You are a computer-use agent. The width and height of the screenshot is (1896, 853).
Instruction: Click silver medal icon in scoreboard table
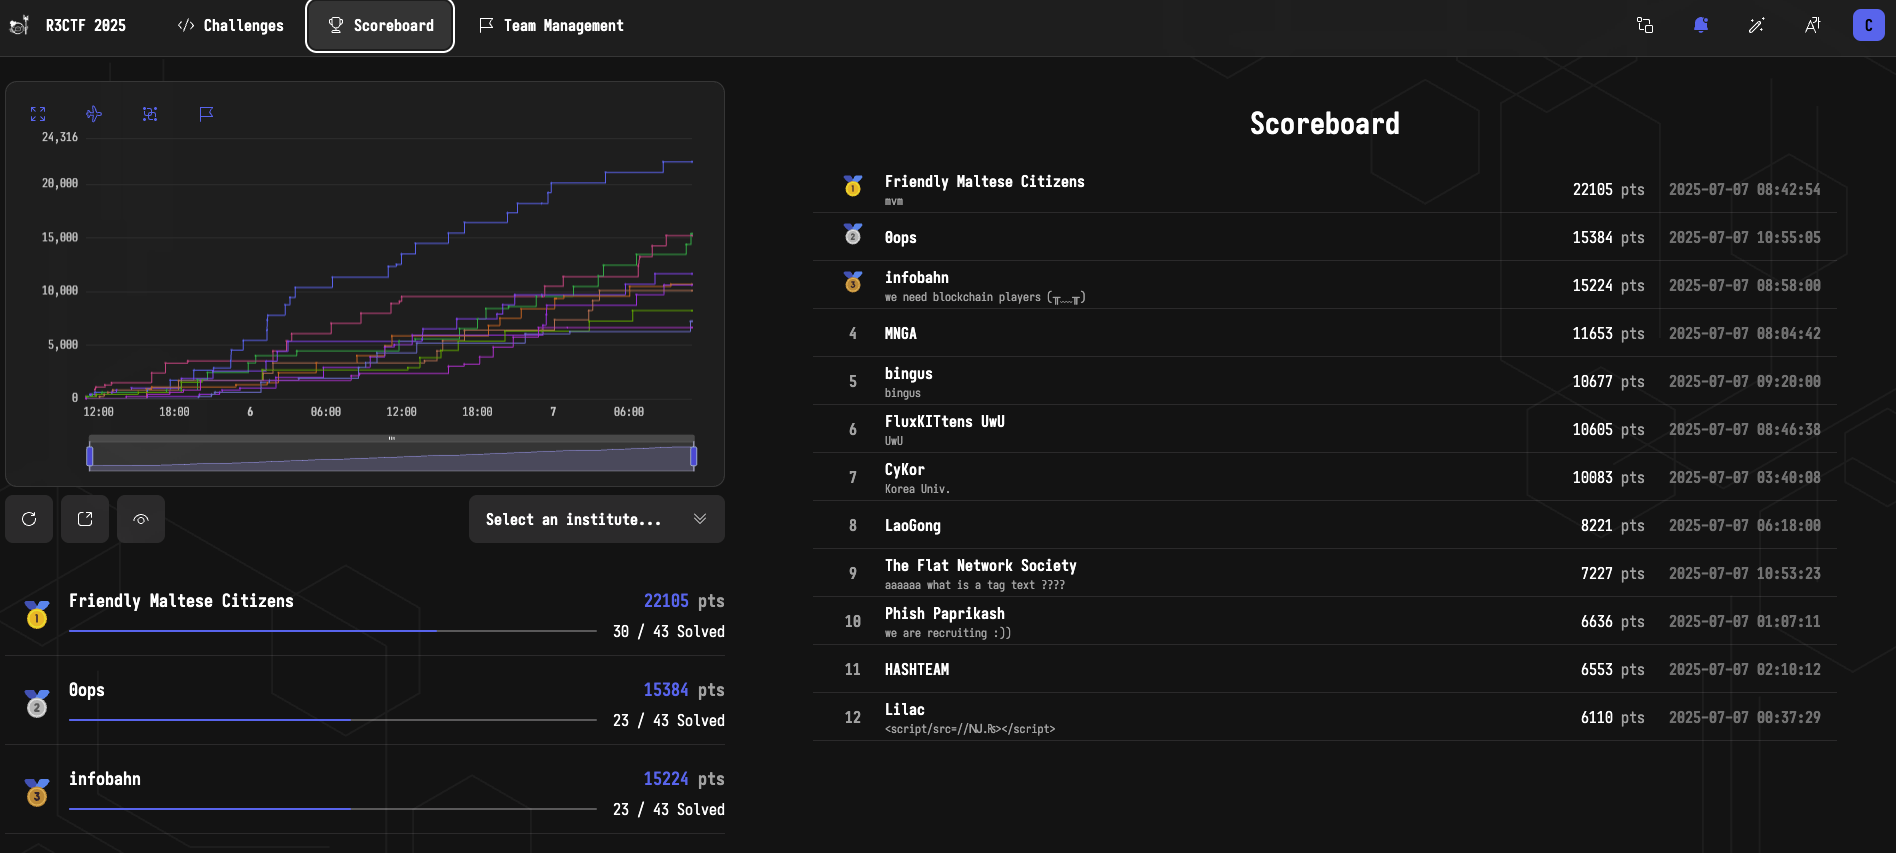[x=853, y=234]
